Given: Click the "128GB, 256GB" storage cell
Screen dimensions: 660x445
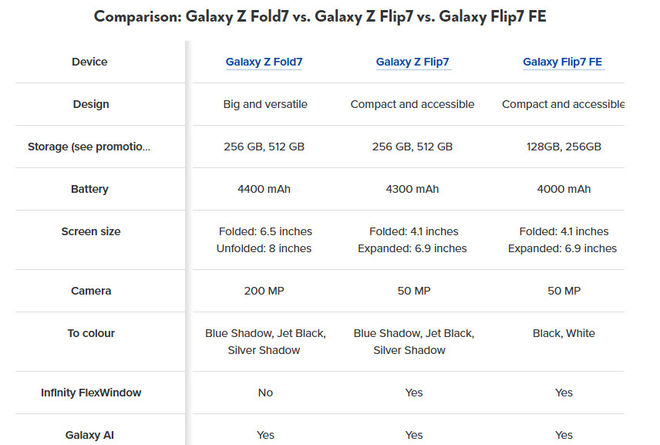Looking at the screenshot, I should click(562, 147).
